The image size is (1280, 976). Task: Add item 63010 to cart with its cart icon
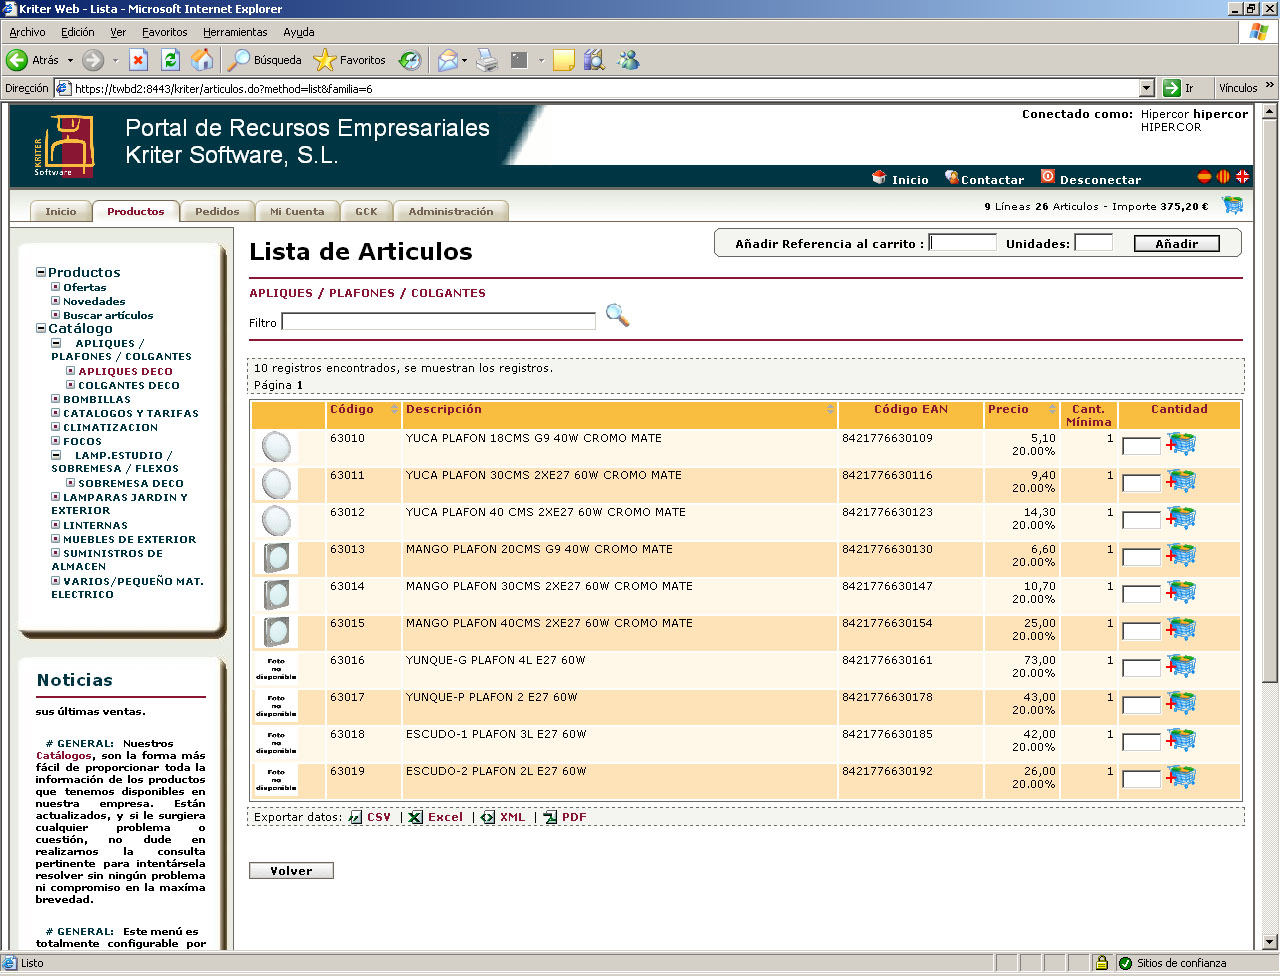[1182, 444]
